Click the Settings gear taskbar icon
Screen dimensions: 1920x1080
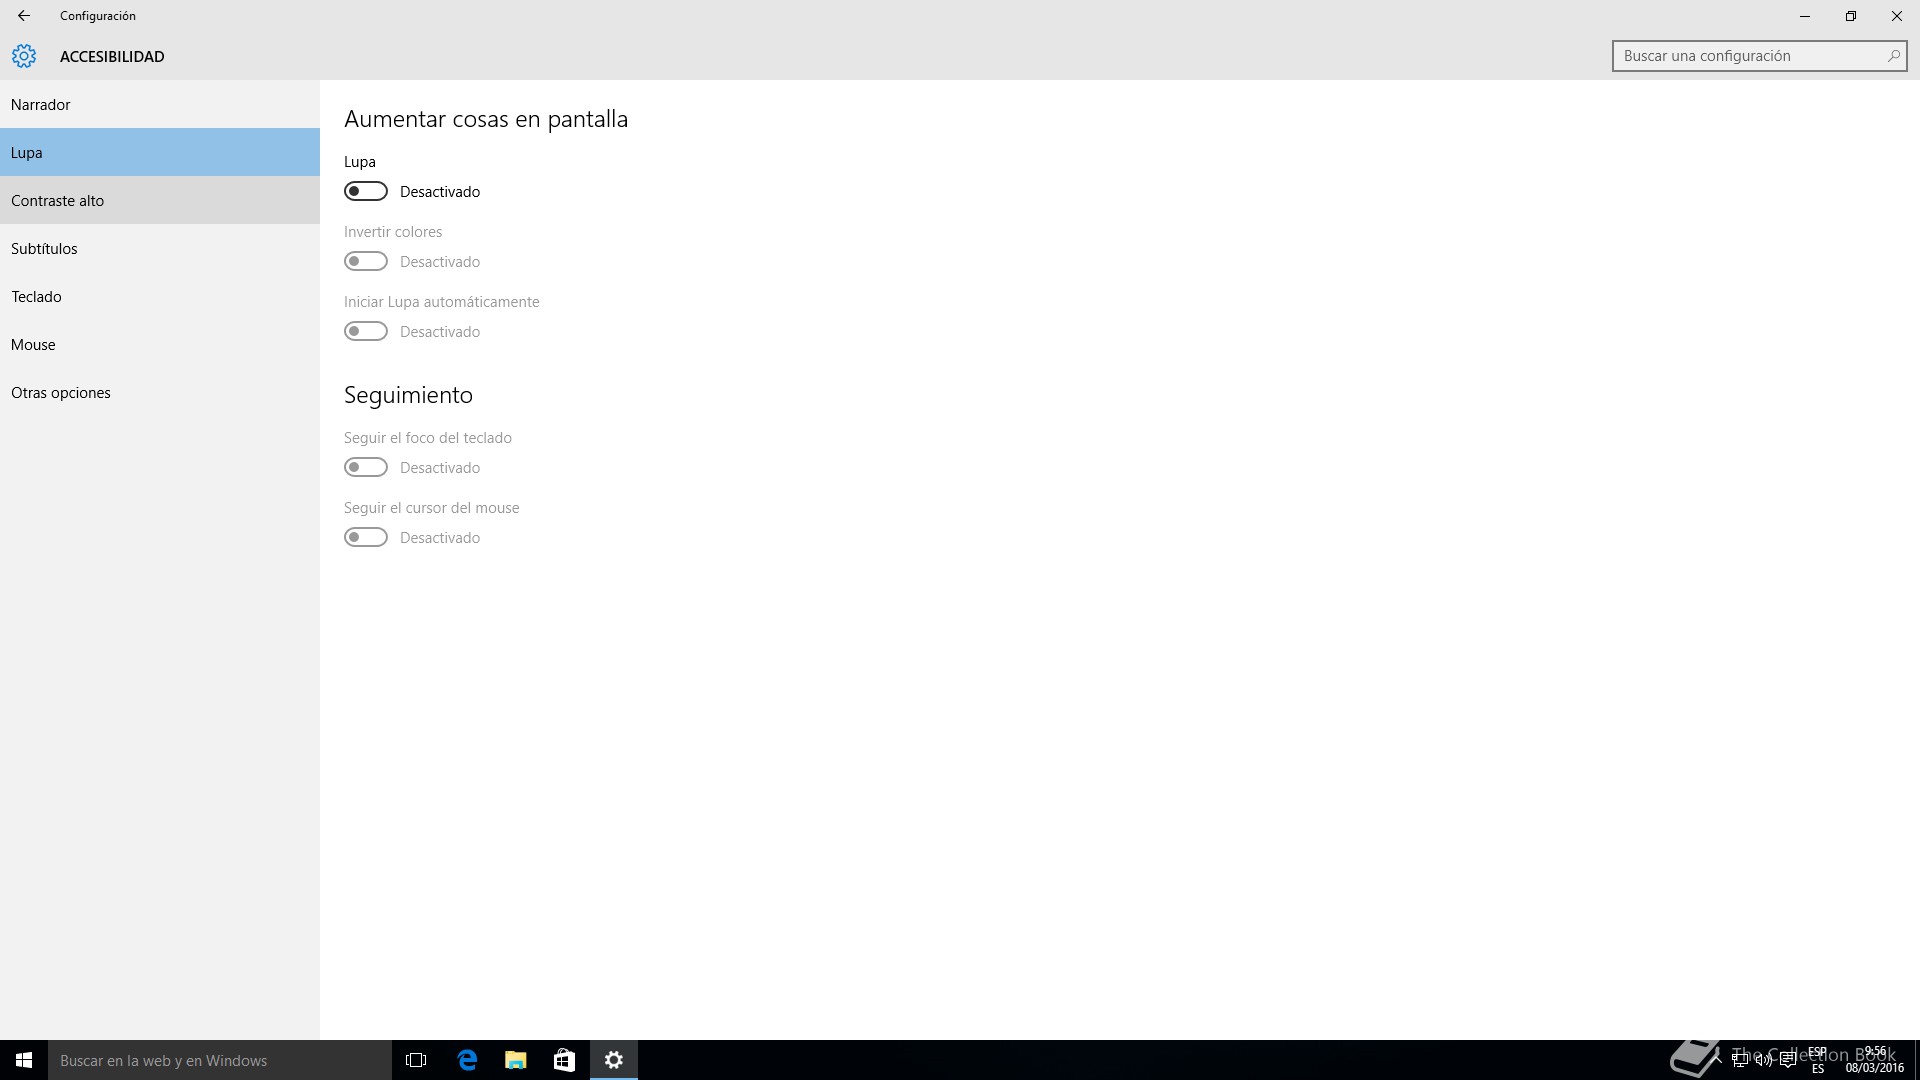pos(614,1060)
